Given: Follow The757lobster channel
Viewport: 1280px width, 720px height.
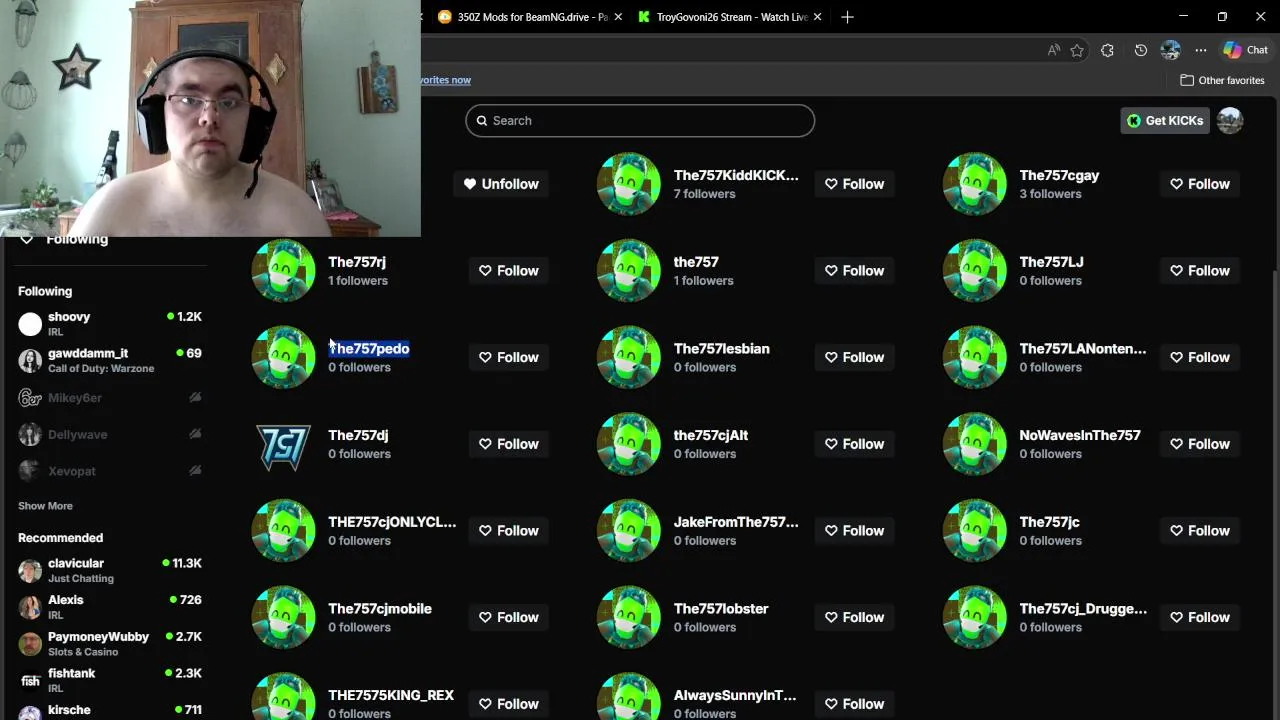Looking at the screenshot, I should 855,617.
